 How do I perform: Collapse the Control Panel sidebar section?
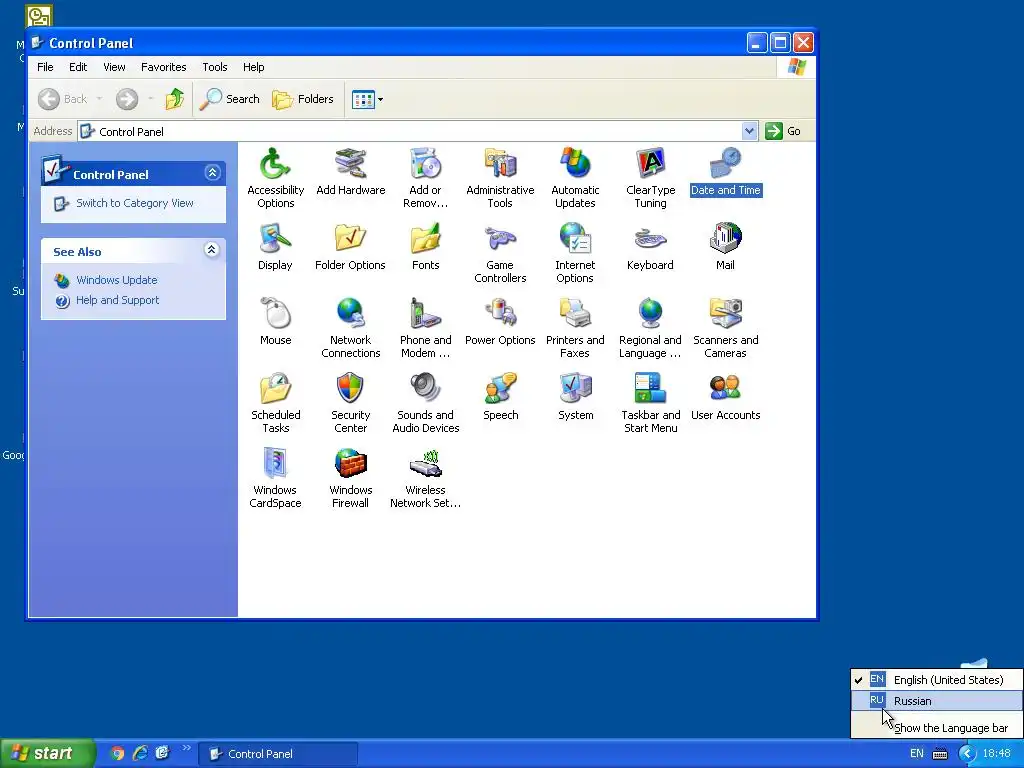tap(212, 173)
